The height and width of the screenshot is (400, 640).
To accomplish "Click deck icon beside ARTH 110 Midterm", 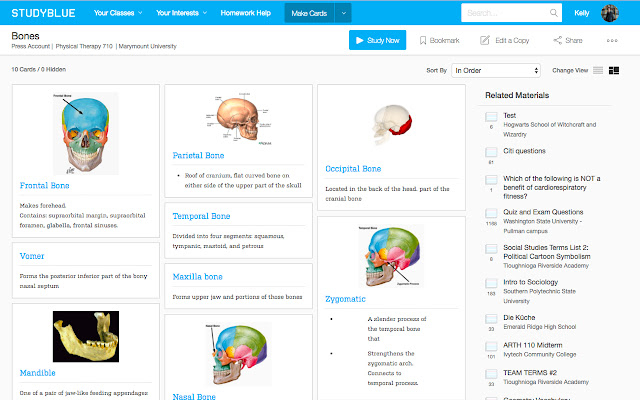I will [491, 347].
